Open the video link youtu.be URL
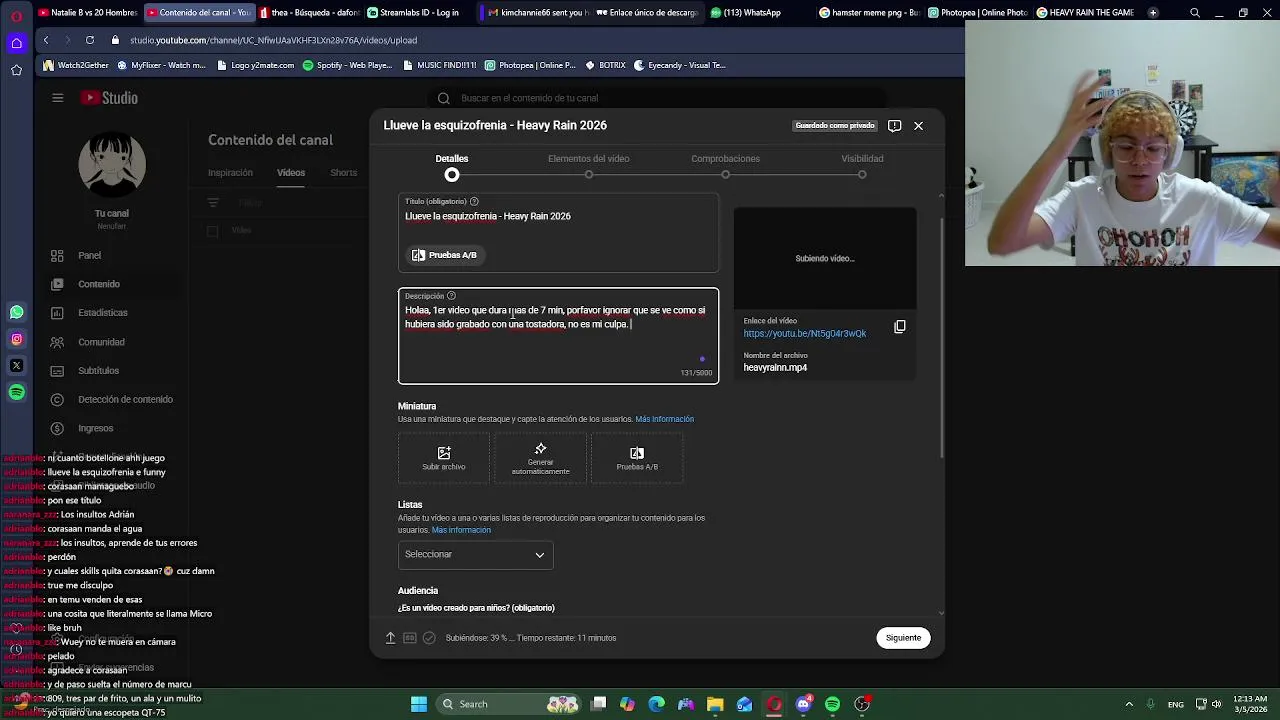The width and height of the screenshot is (1280, 720). click(x=805, y=333)
